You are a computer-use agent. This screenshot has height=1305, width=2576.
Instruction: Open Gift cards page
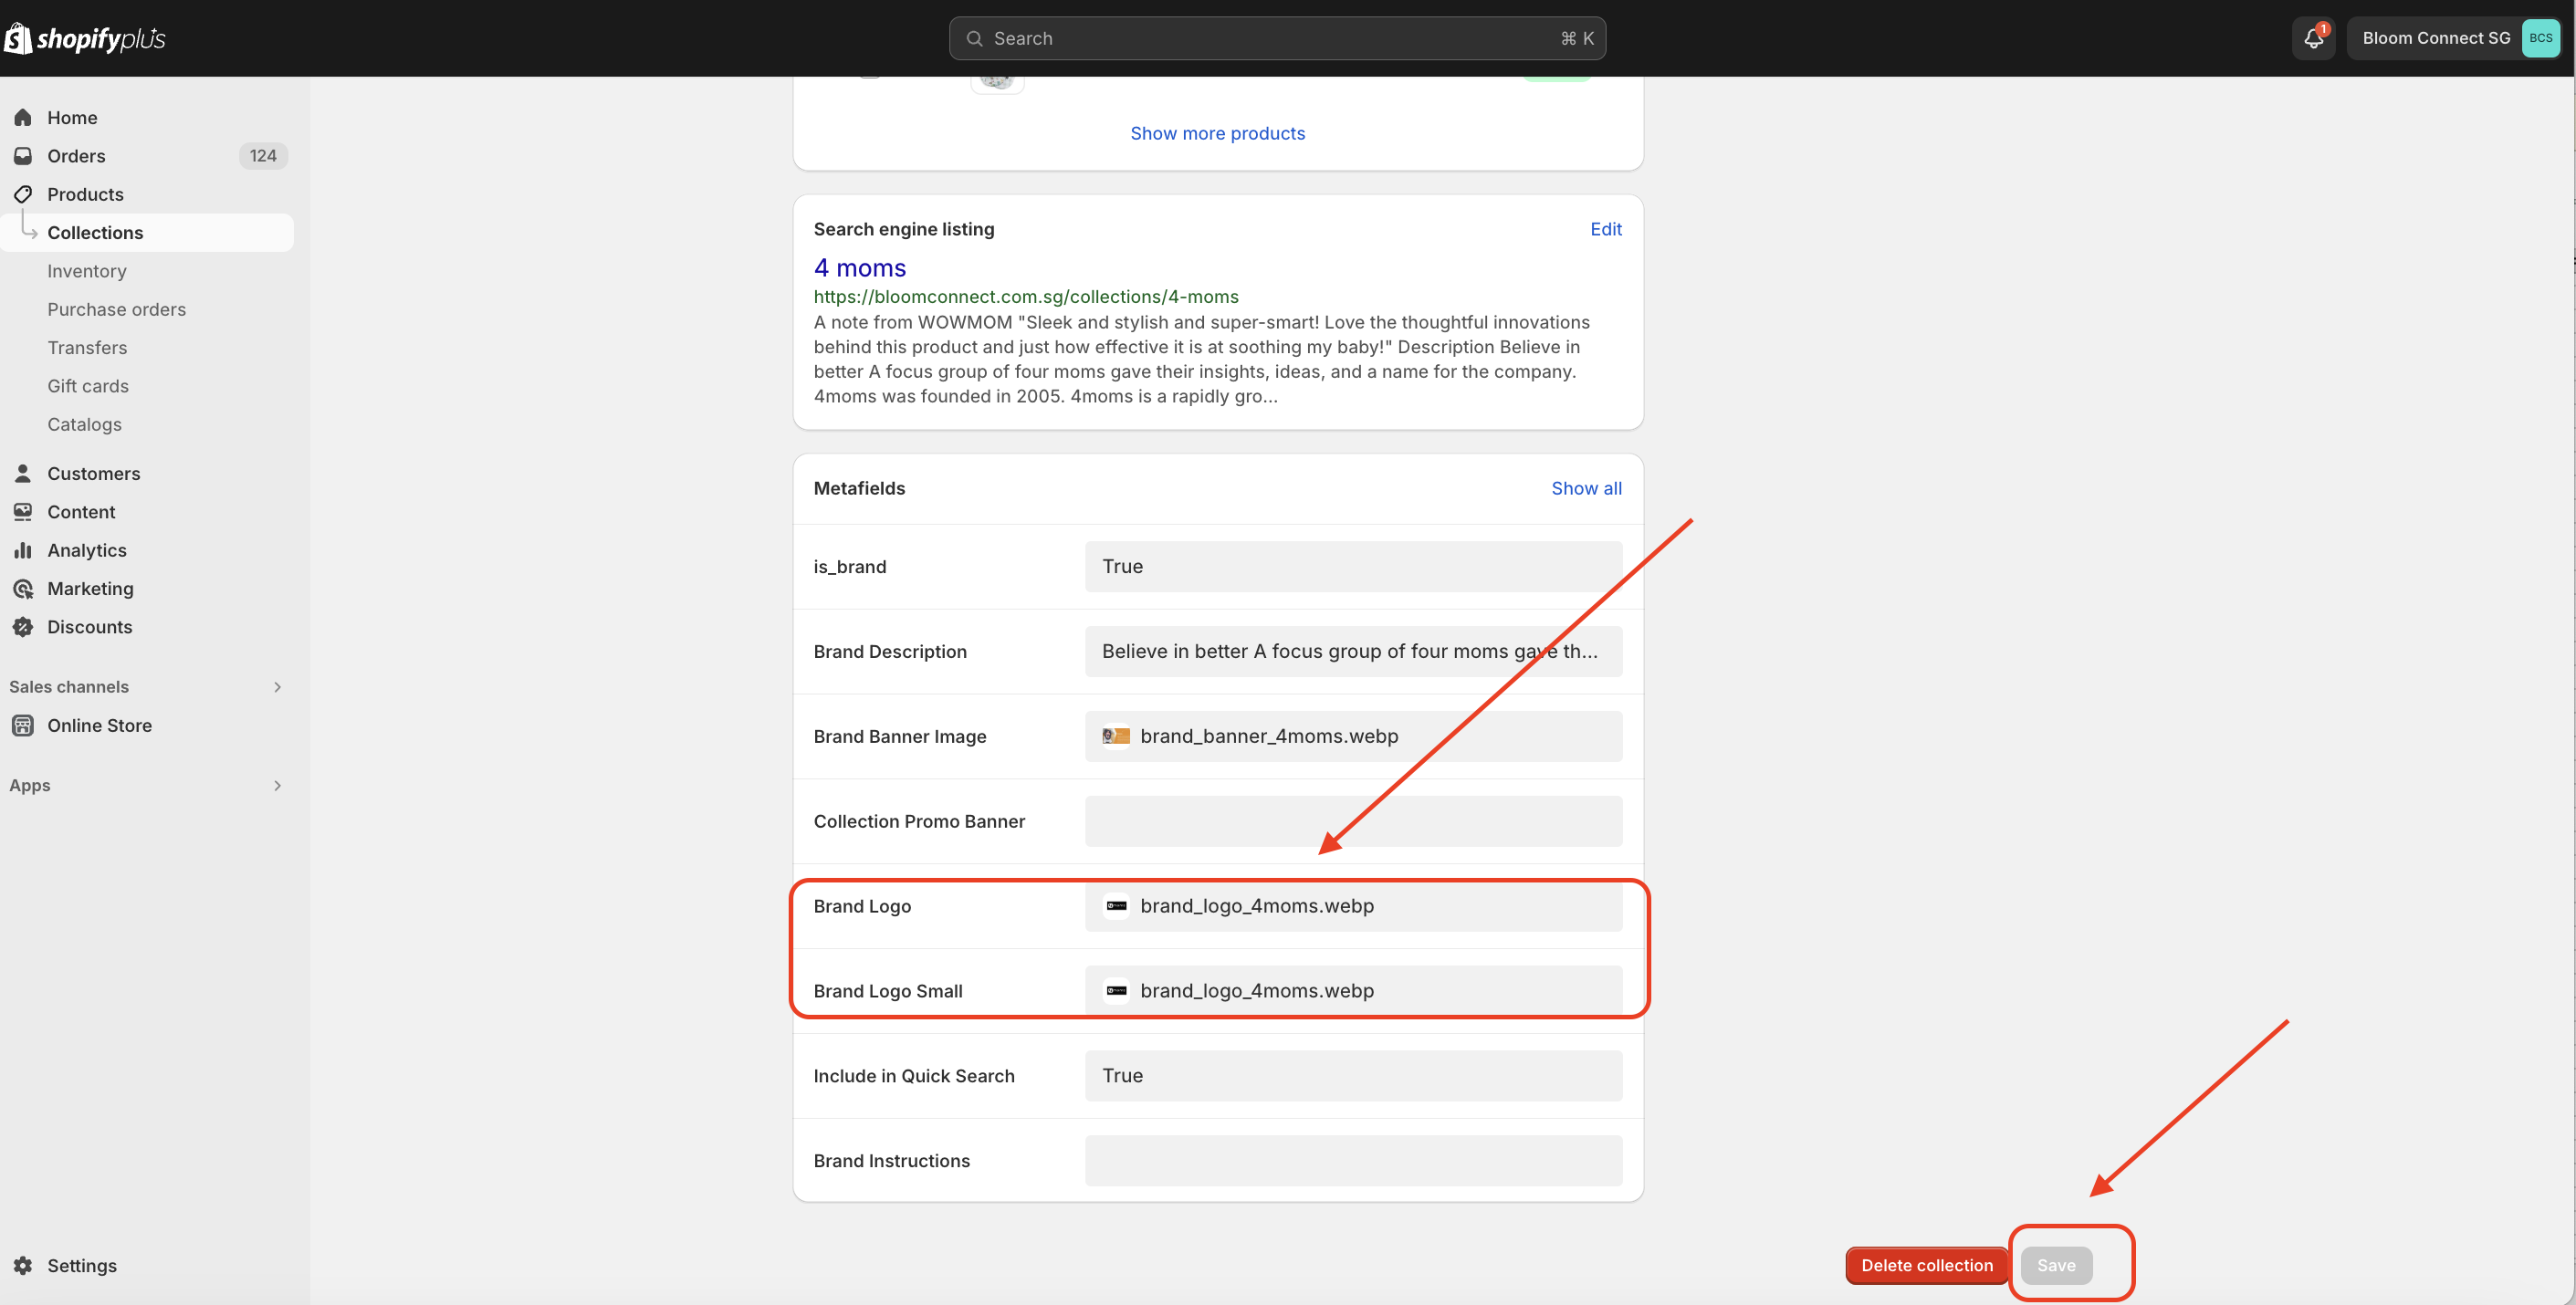(x=88, y=386)
